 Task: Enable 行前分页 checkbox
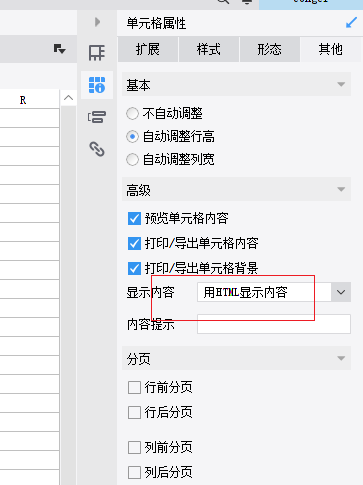[134, 388]
